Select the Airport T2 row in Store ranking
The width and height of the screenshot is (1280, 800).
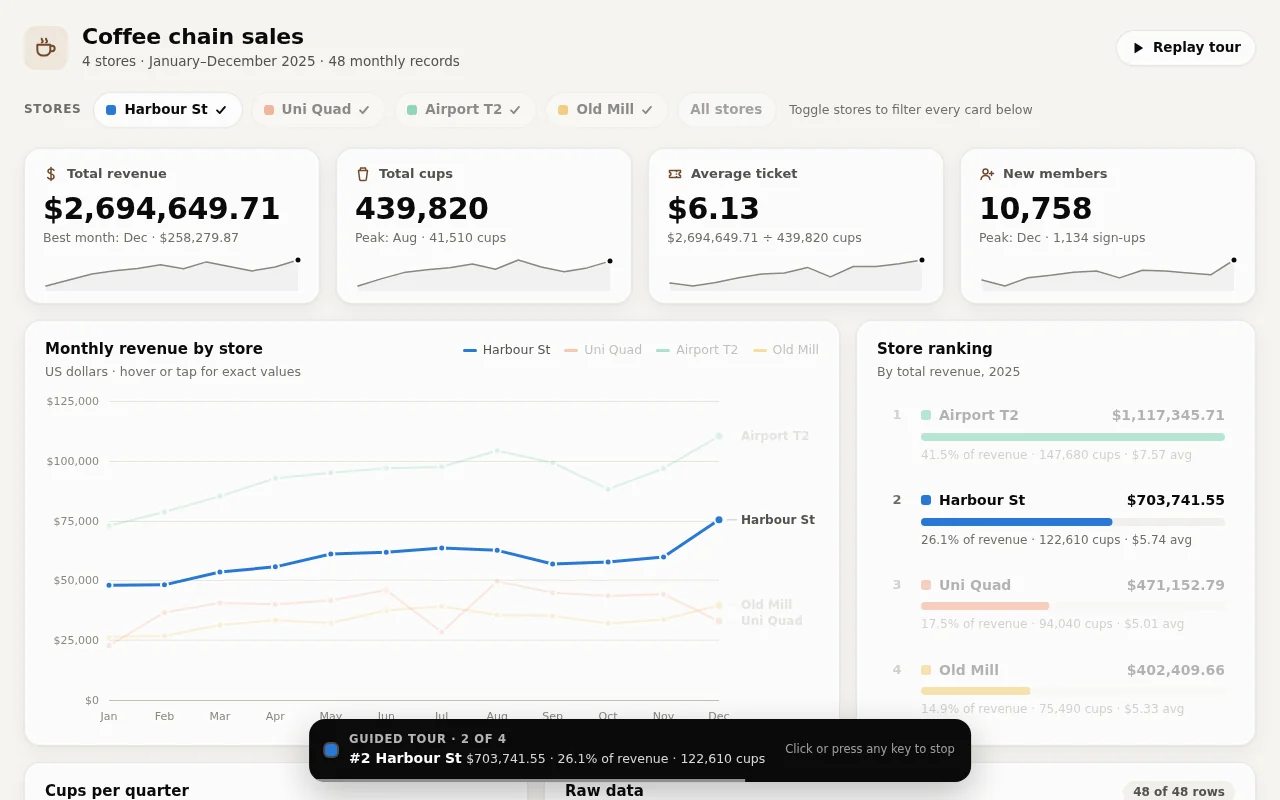tap(1056, 434)
